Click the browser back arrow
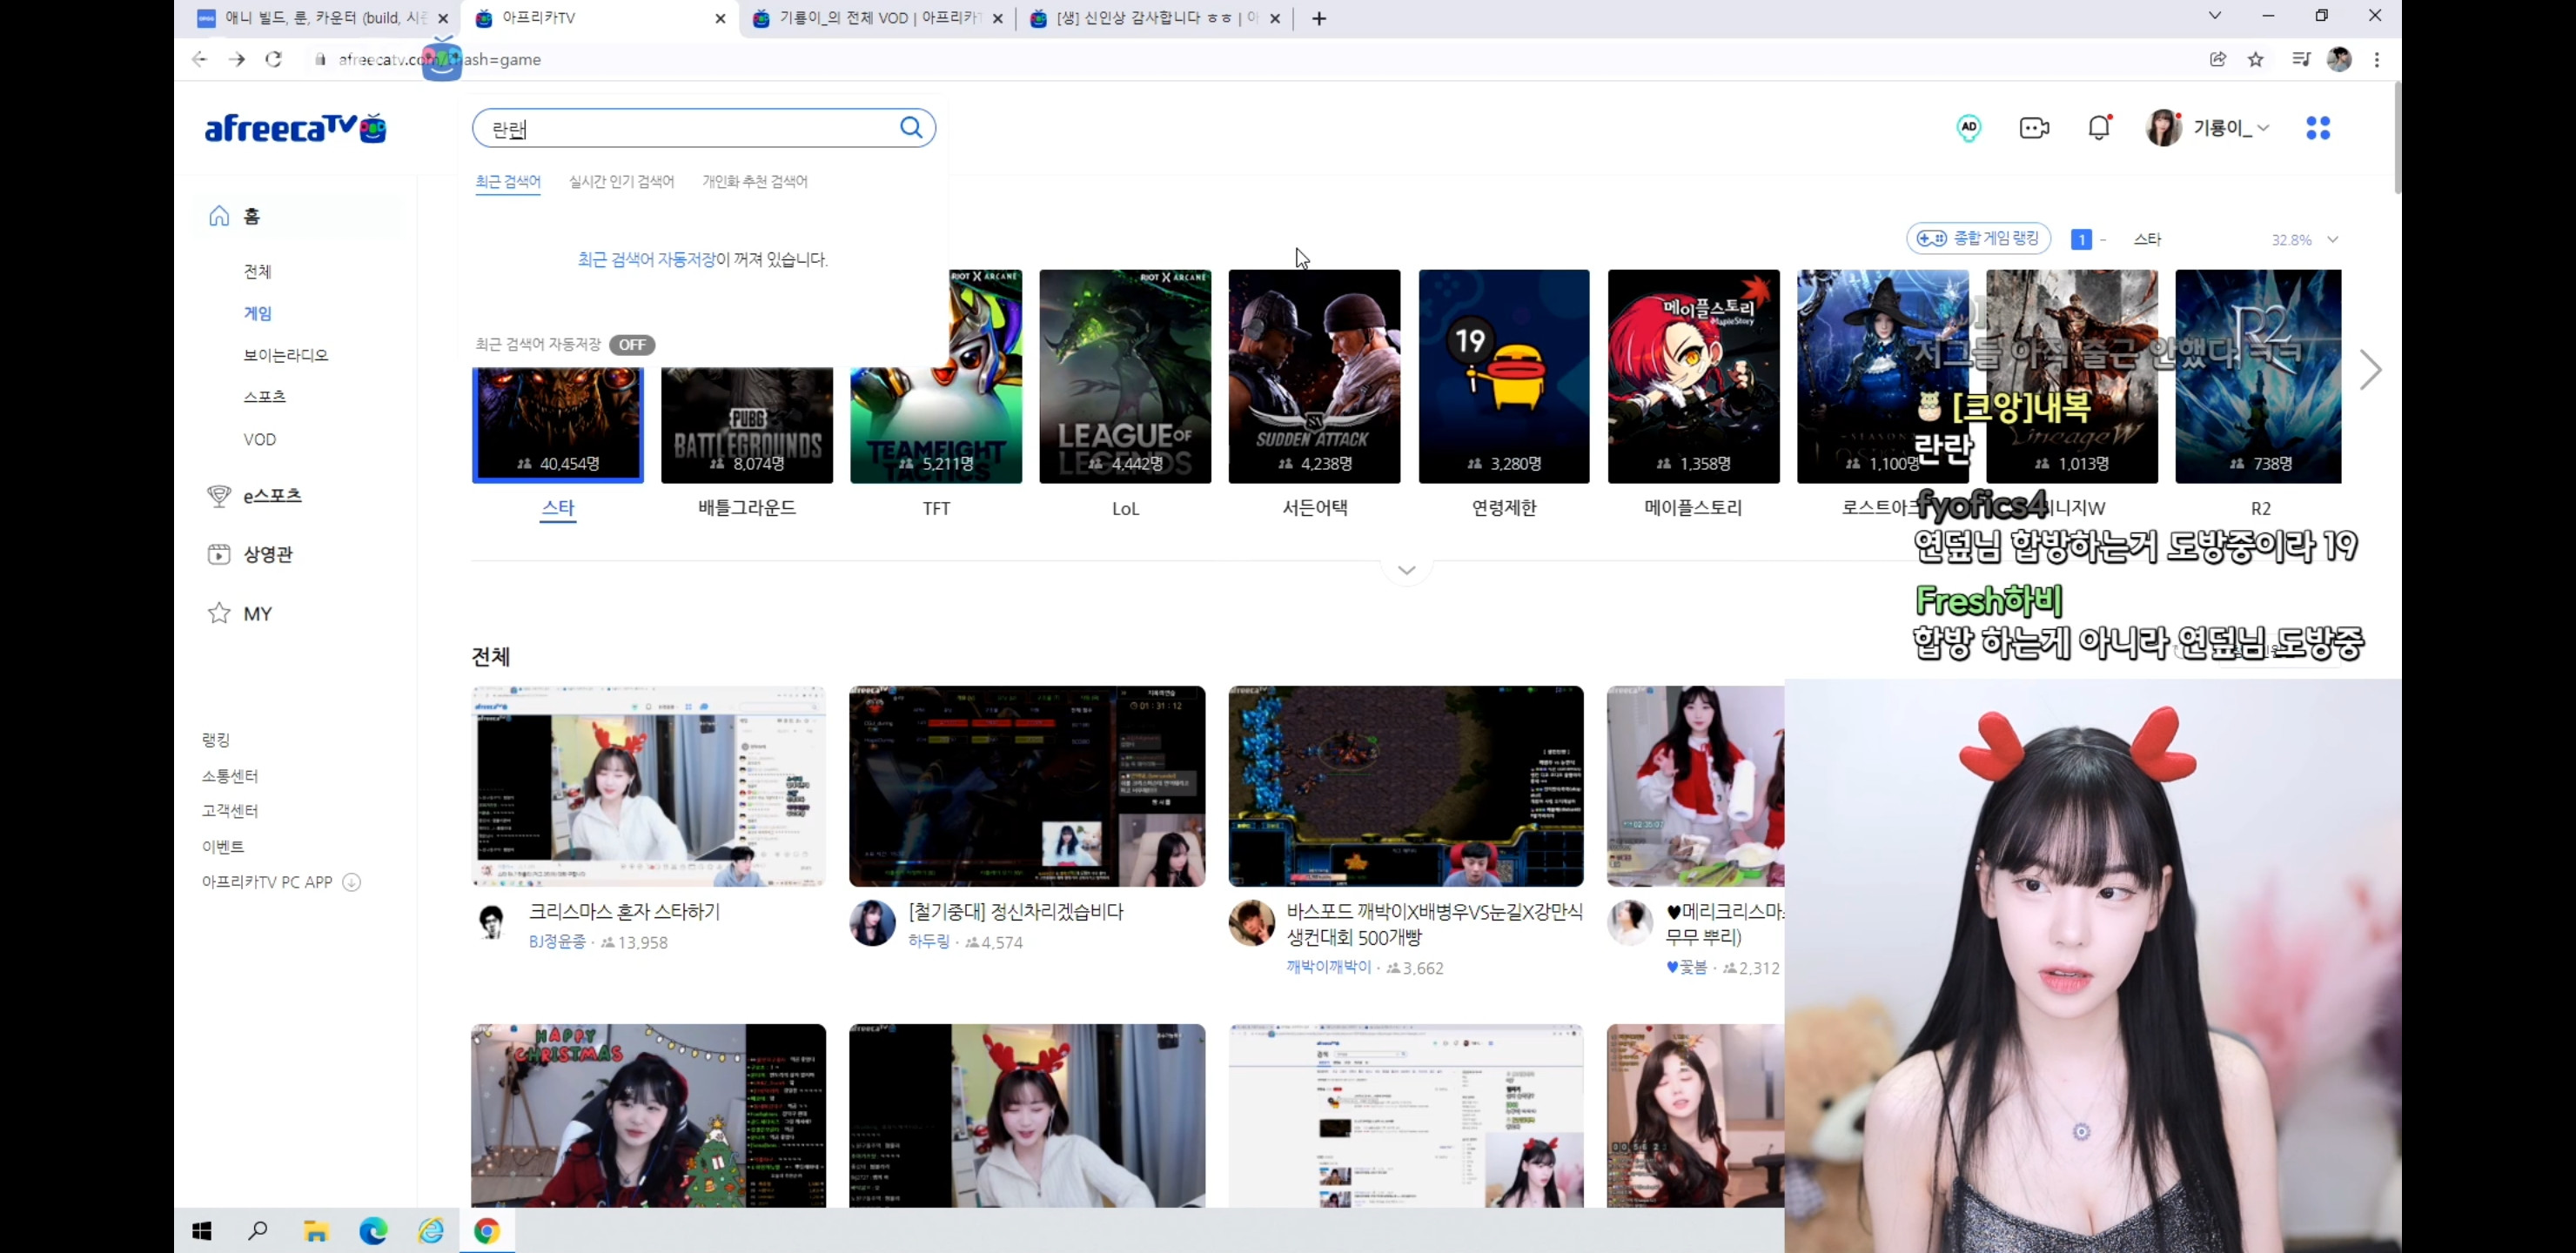The height and width of the screenshot is (1253, 2576). tap(199, 59)
